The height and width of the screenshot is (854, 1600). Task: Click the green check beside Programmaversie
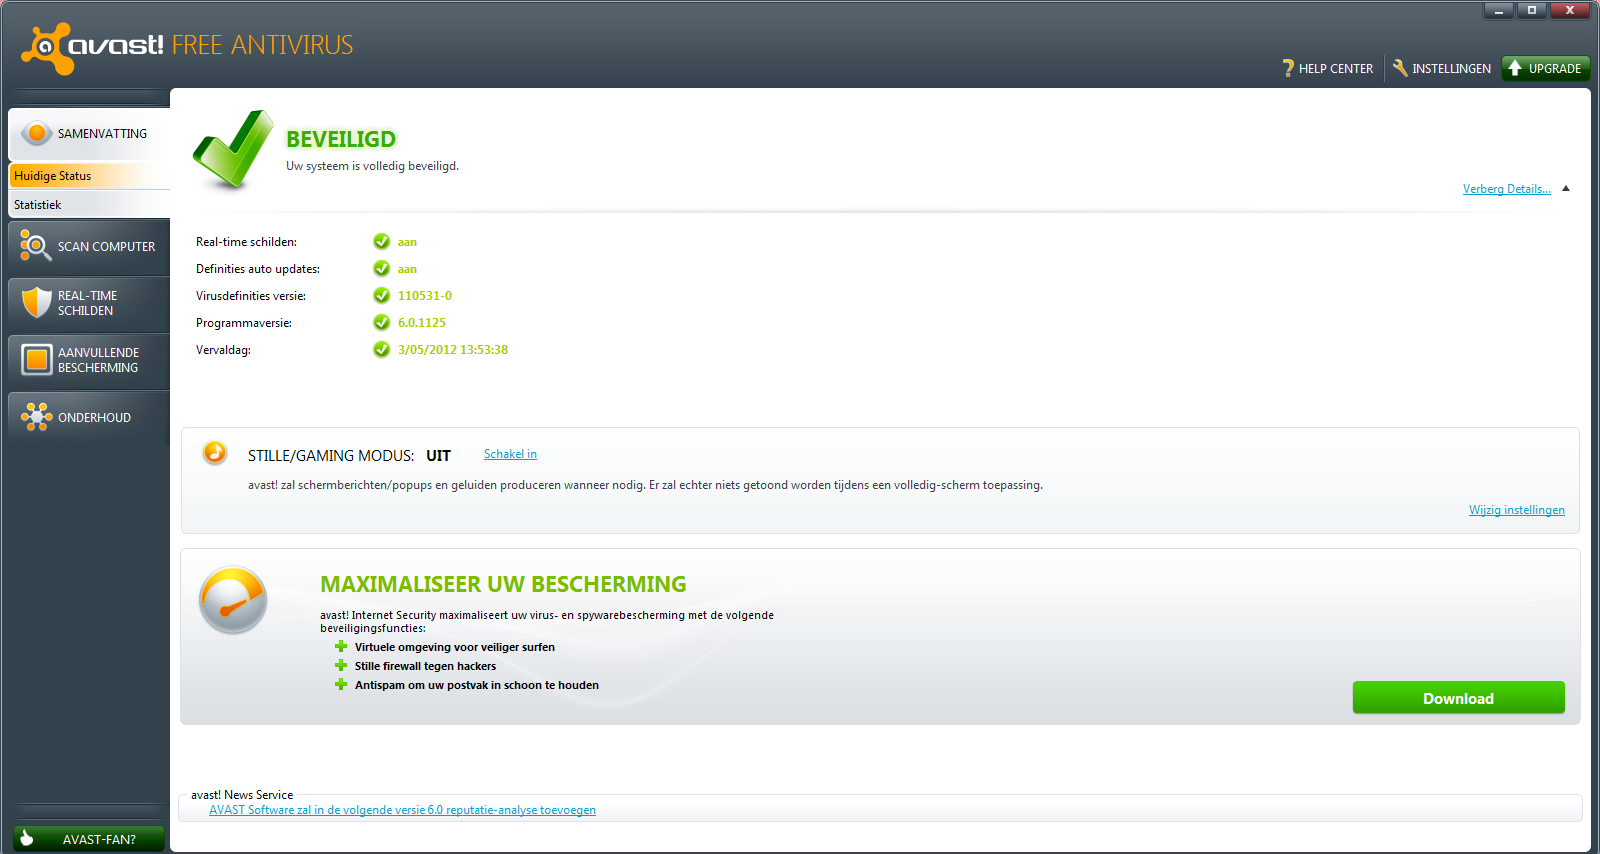[x=381, y=322]
